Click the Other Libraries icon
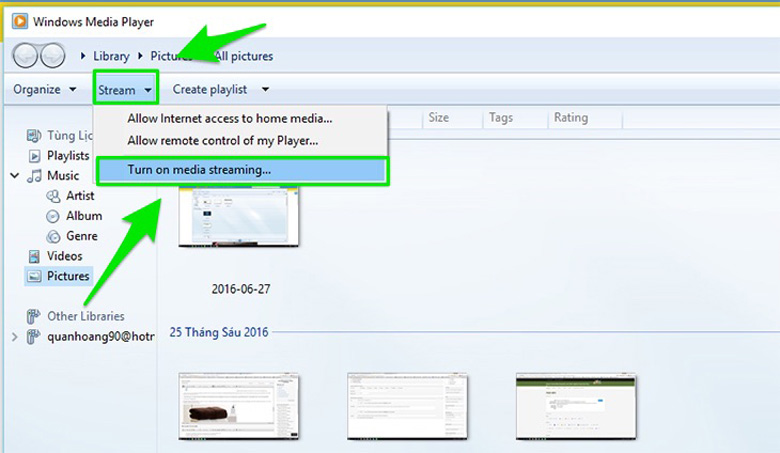The width and height of the screenshot is (780, 453). pos(34,317)
